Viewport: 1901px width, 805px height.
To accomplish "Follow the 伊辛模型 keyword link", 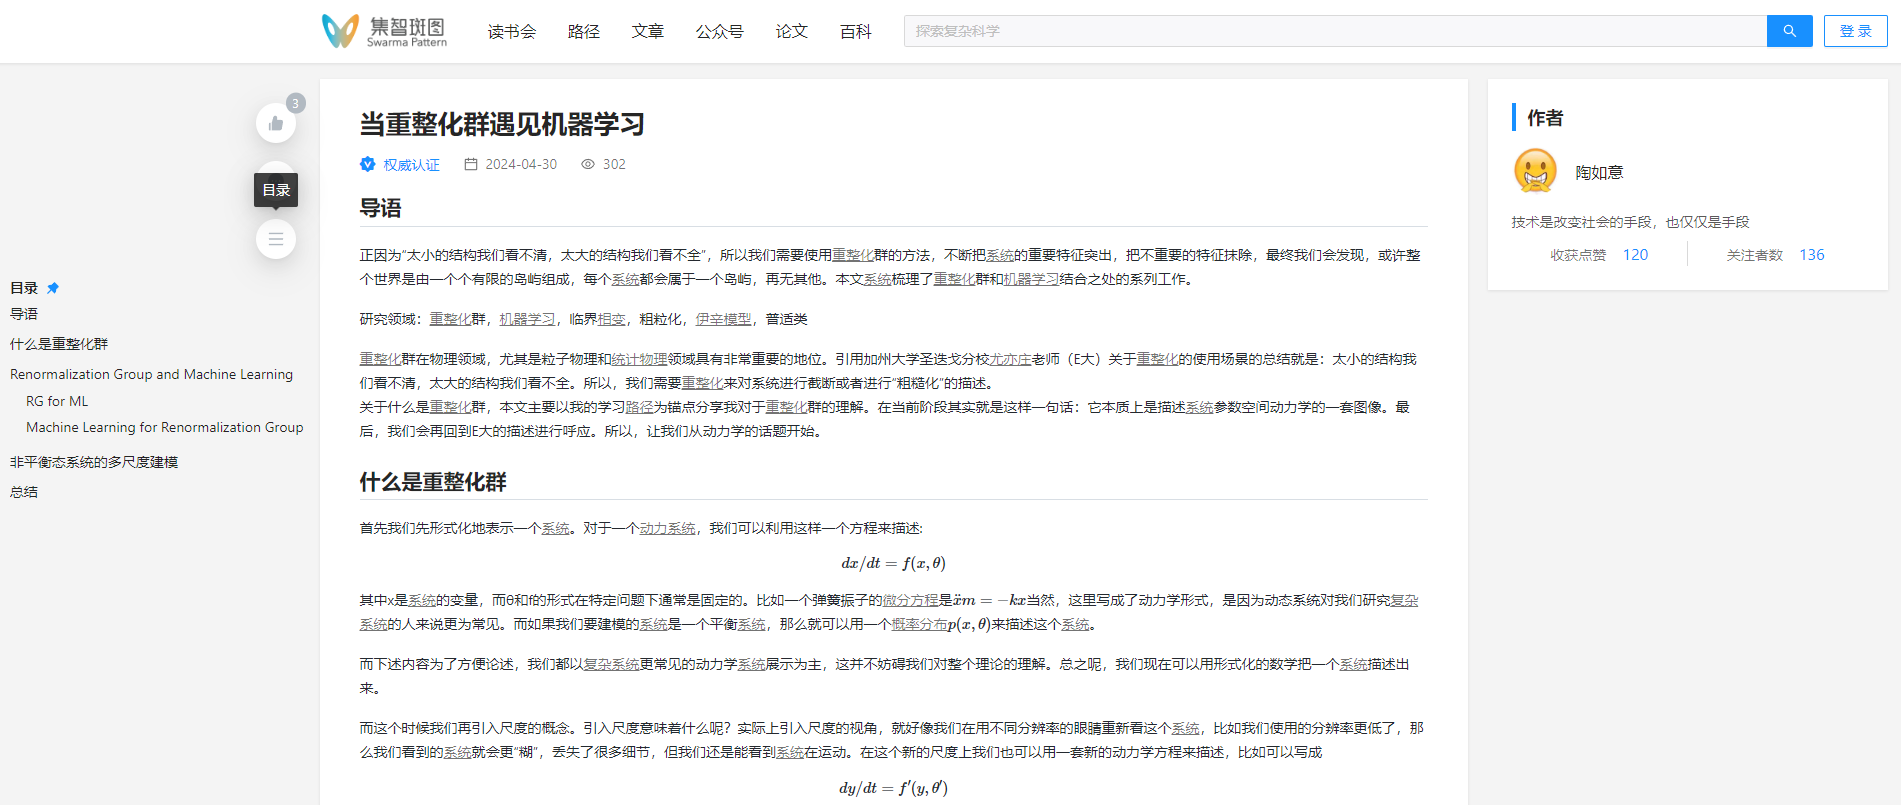I will 723,319.
